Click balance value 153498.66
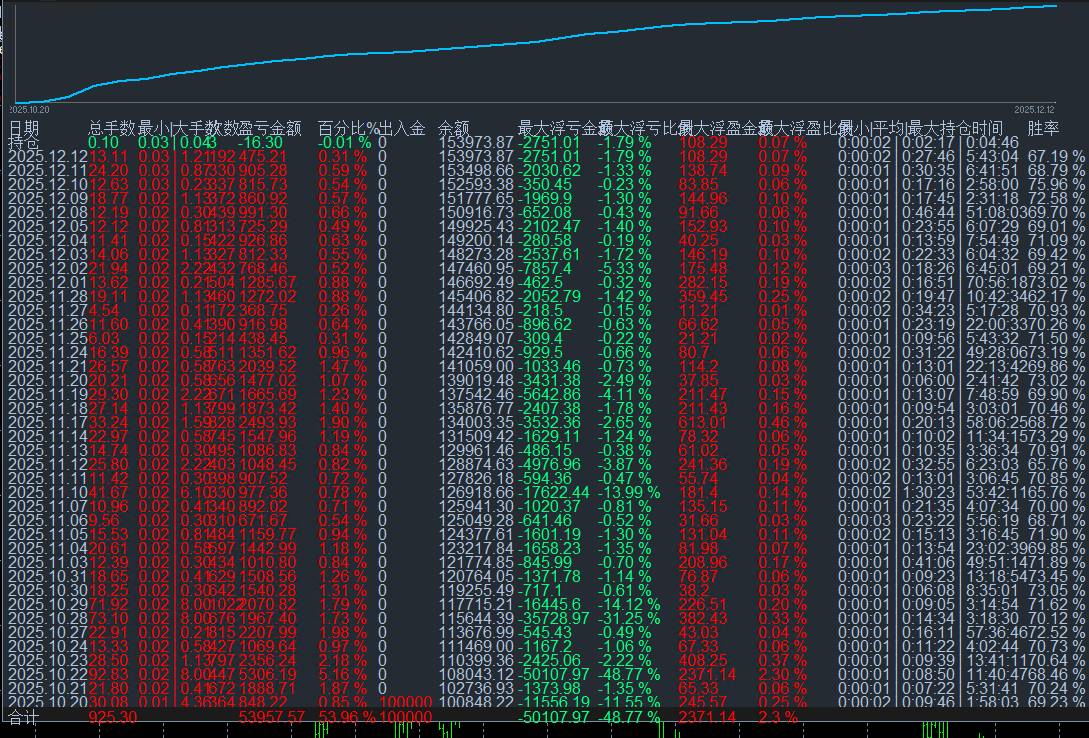Image resolution: width=1089 pixels, height=738 pixels. tap(476, 171)
